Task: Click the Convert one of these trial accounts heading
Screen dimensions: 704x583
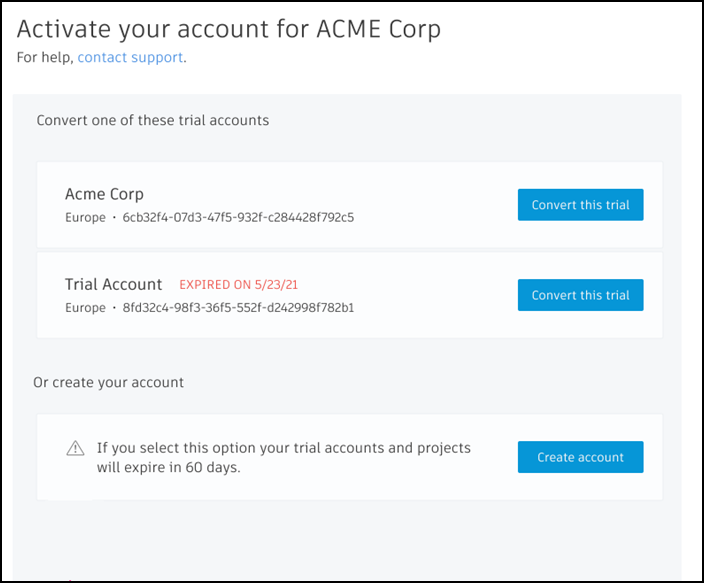Action: [x=153, y=120]
